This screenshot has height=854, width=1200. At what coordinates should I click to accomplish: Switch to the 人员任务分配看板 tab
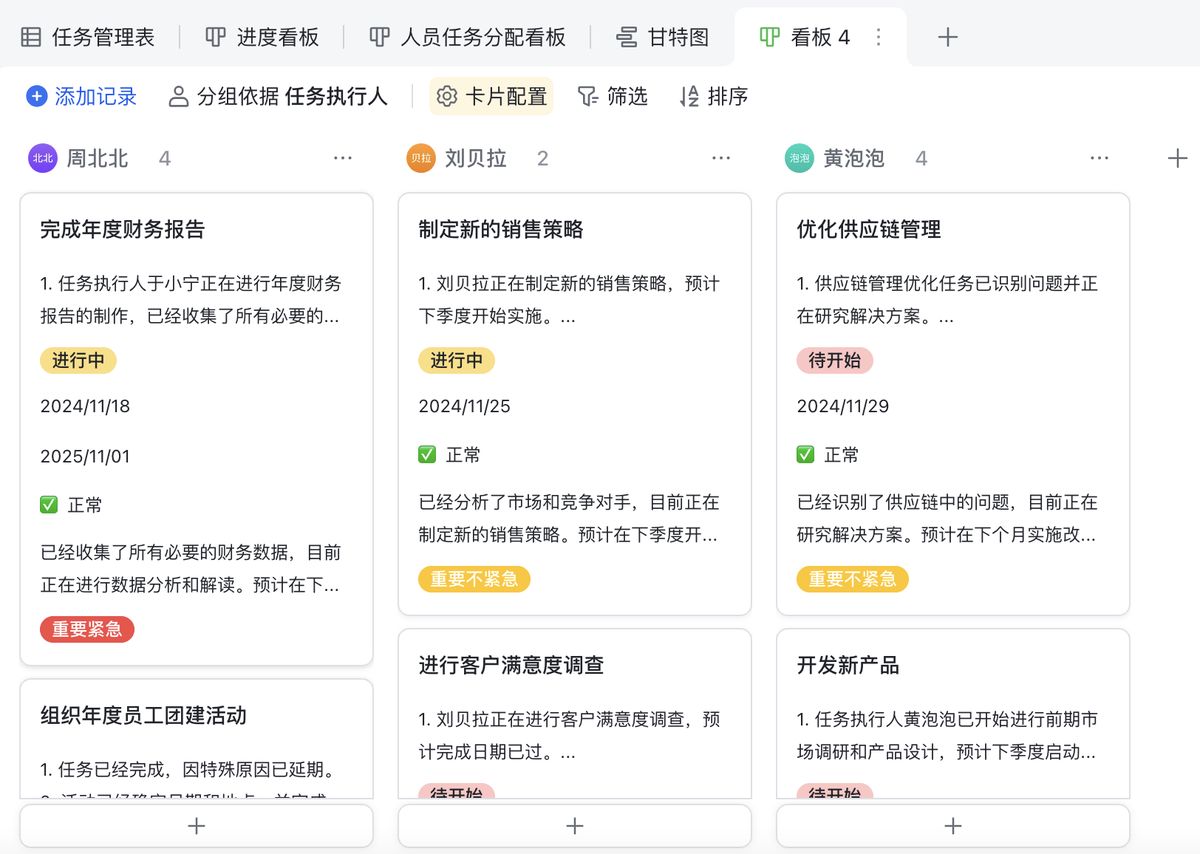[x=467, y=37]
